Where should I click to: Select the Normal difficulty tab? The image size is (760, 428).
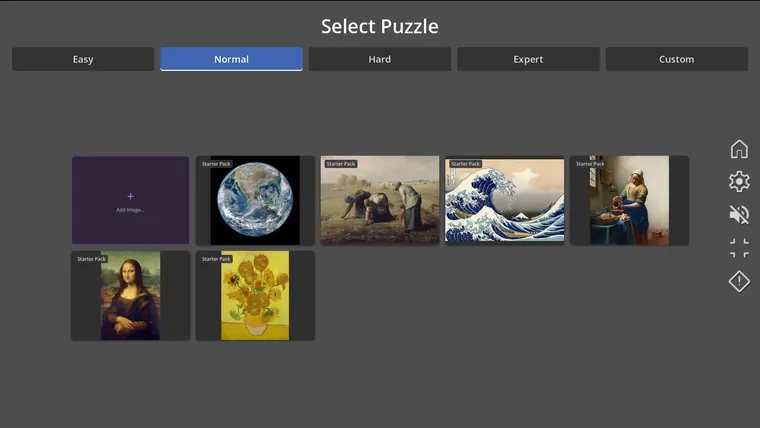point(231,59)
